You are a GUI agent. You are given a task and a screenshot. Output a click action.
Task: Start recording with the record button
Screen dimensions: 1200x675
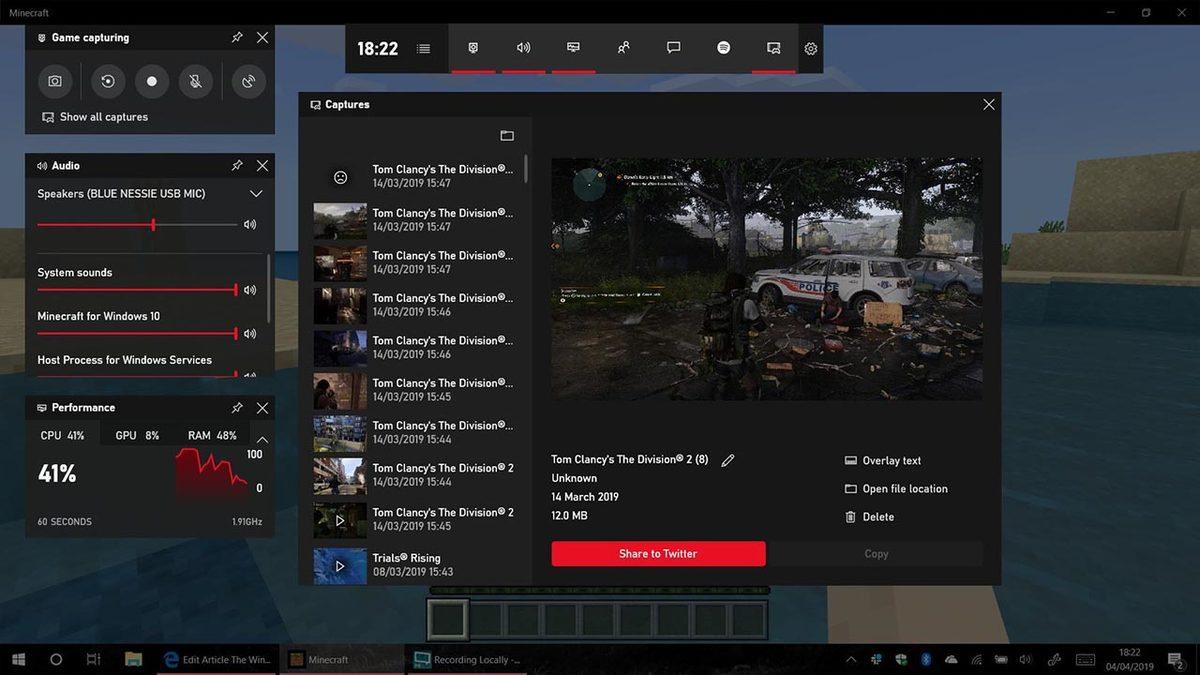[152, 81]
